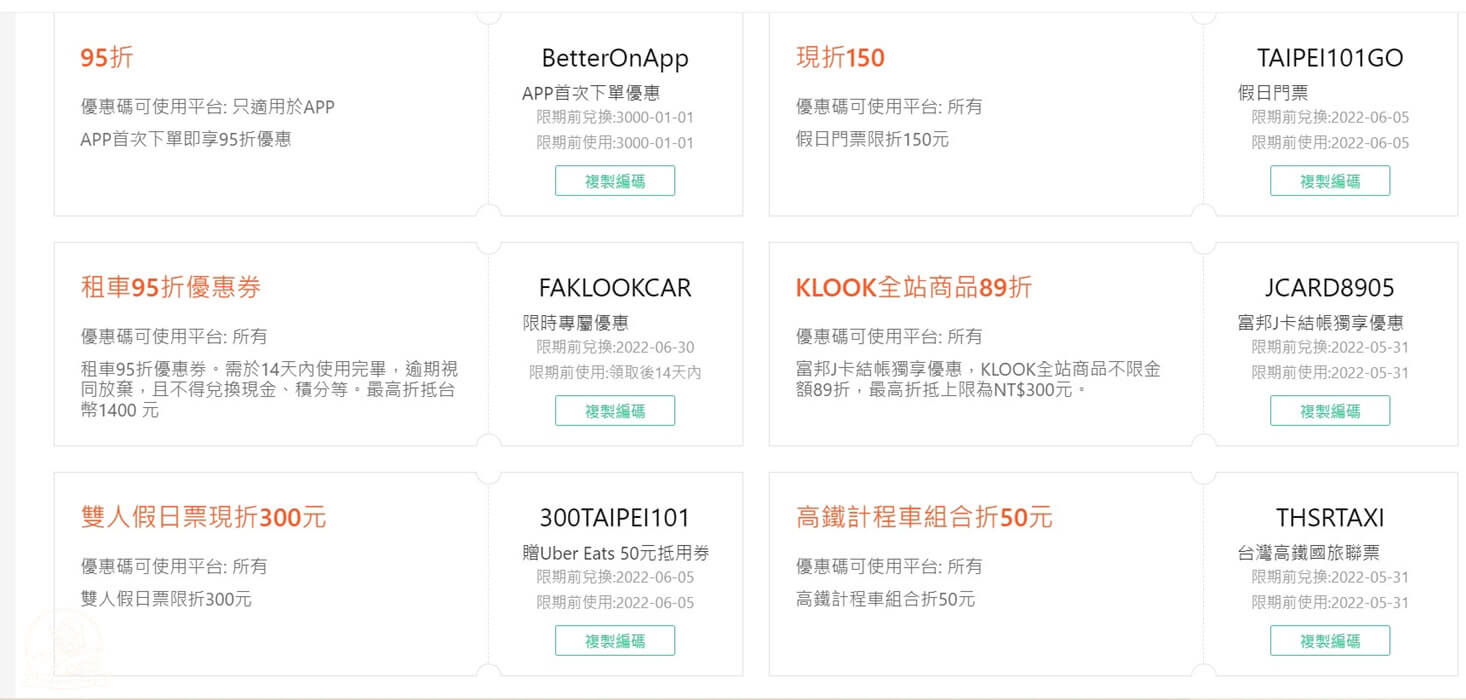Select the coupon code text TAIPEI101GO

1330,58
